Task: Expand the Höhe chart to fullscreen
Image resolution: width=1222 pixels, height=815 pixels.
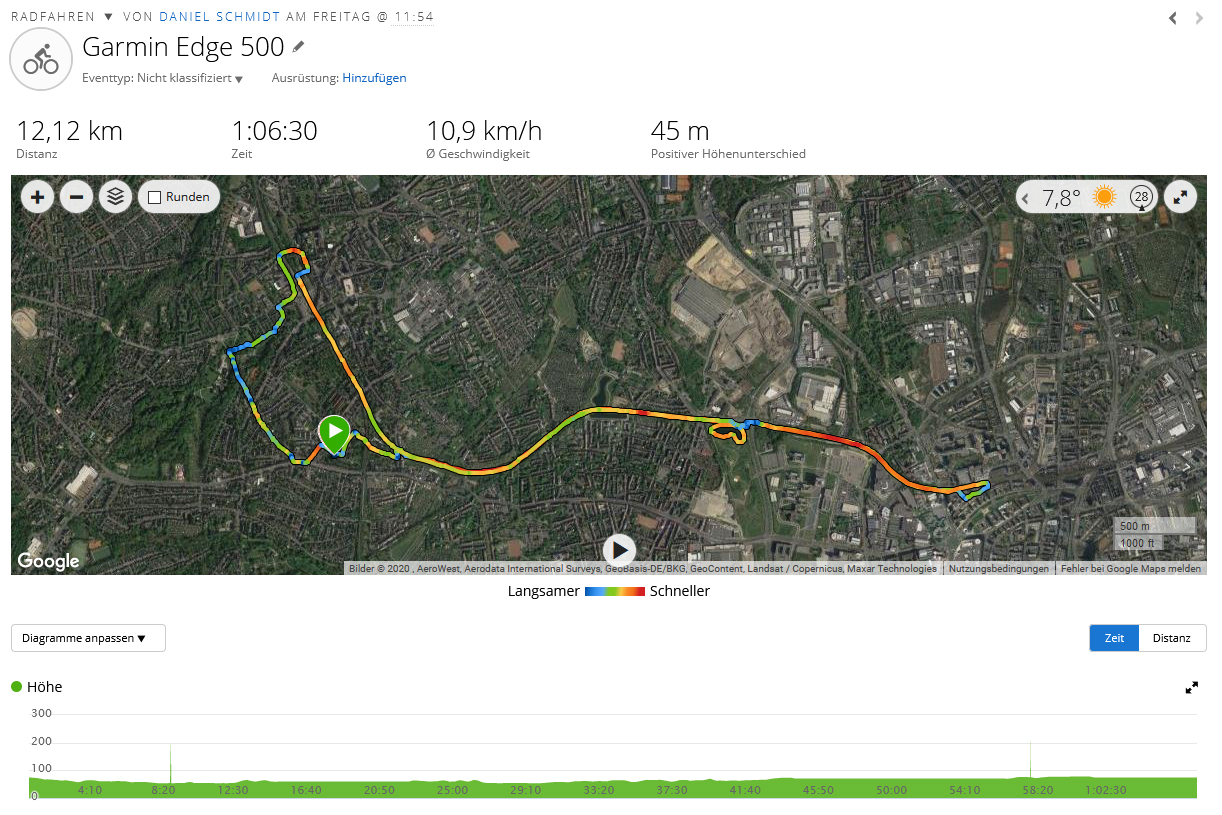Action: (x=1192, y=688)
